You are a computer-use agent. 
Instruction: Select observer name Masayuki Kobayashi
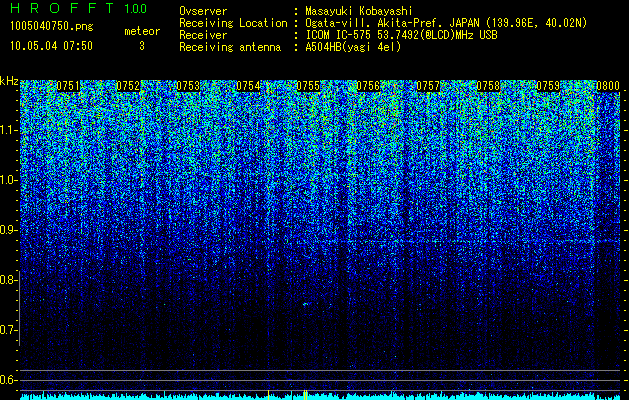(x=359, y=12)
